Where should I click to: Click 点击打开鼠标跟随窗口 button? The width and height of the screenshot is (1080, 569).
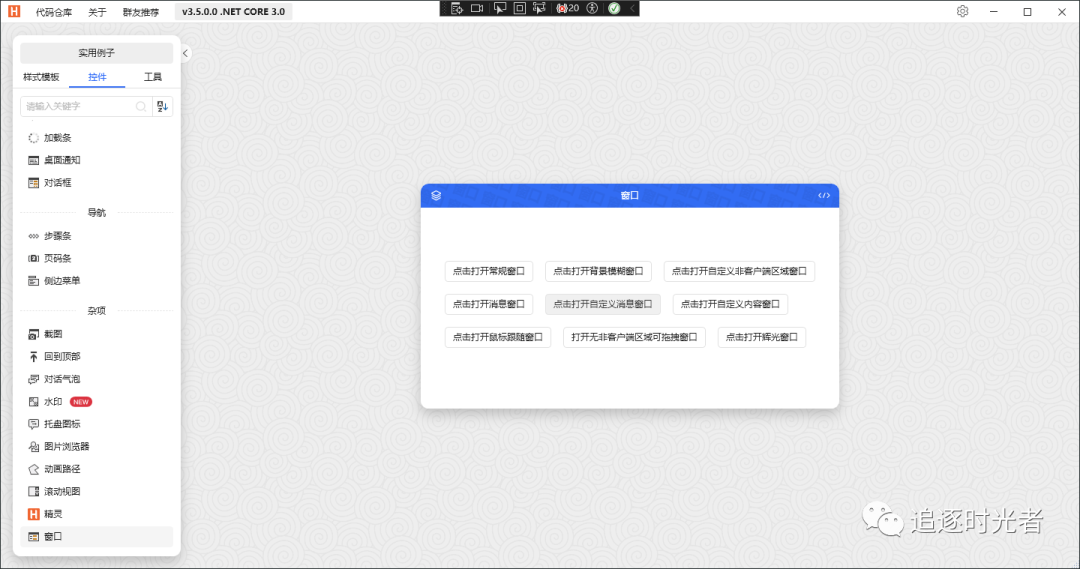(497, 337)
